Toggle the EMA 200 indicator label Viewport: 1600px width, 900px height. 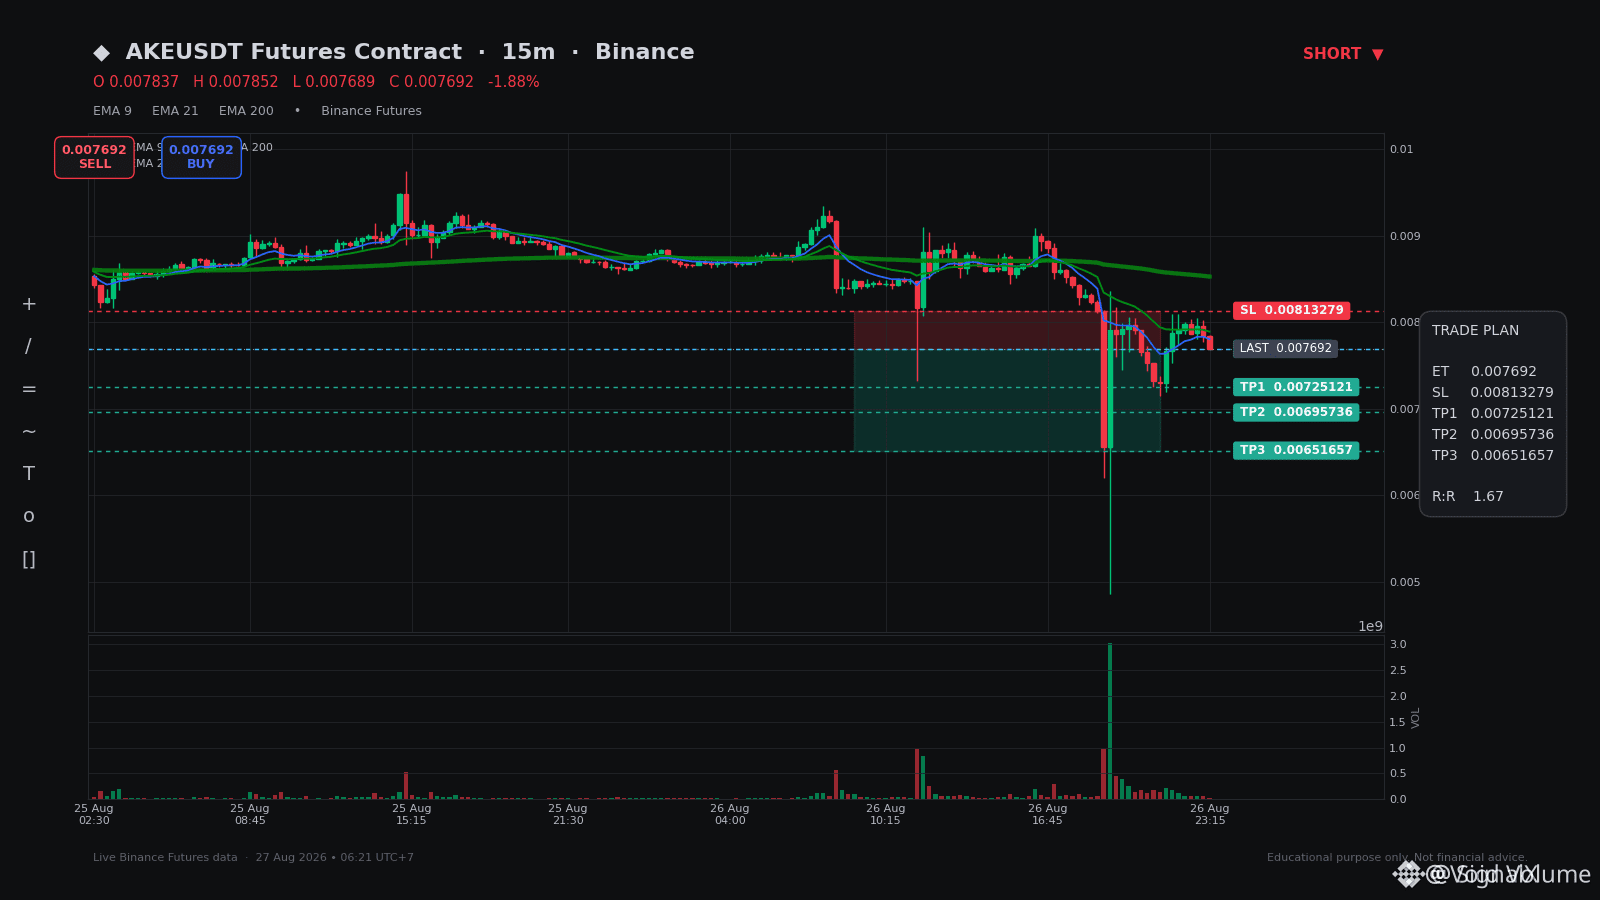[x=246, y=111]
